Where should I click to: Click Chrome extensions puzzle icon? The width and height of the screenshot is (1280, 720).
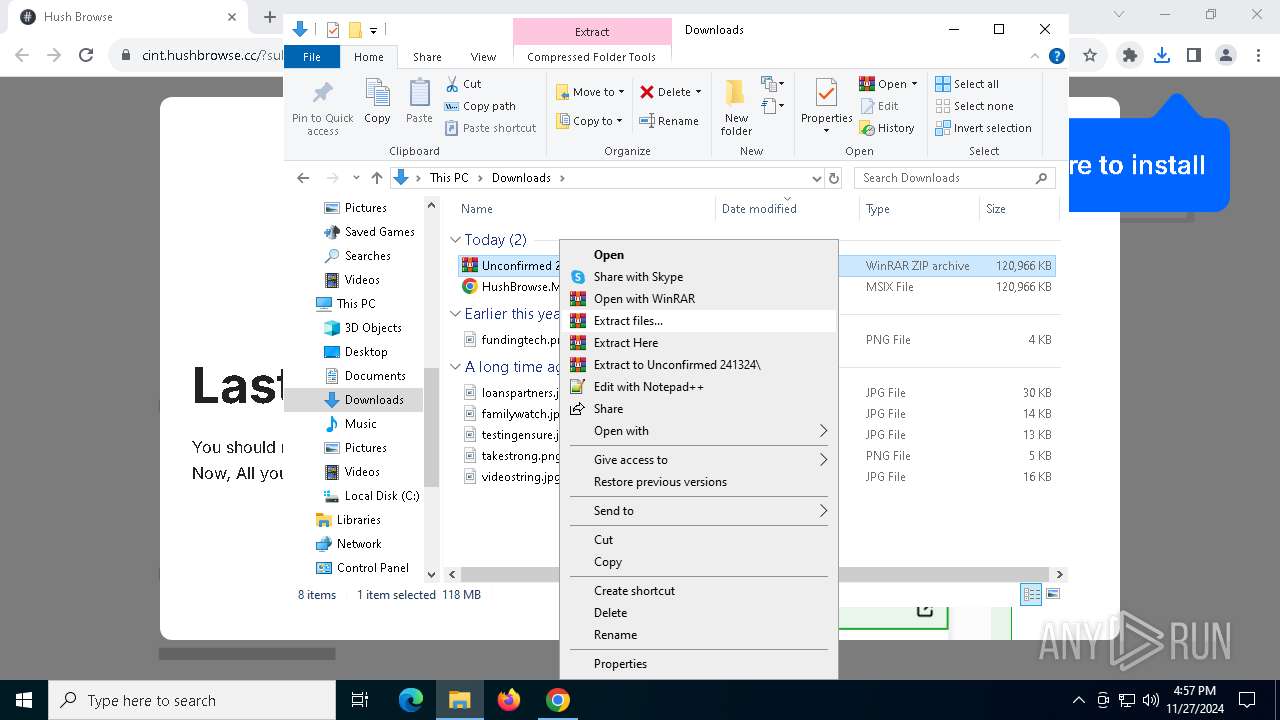click(x=1130, y=56)
